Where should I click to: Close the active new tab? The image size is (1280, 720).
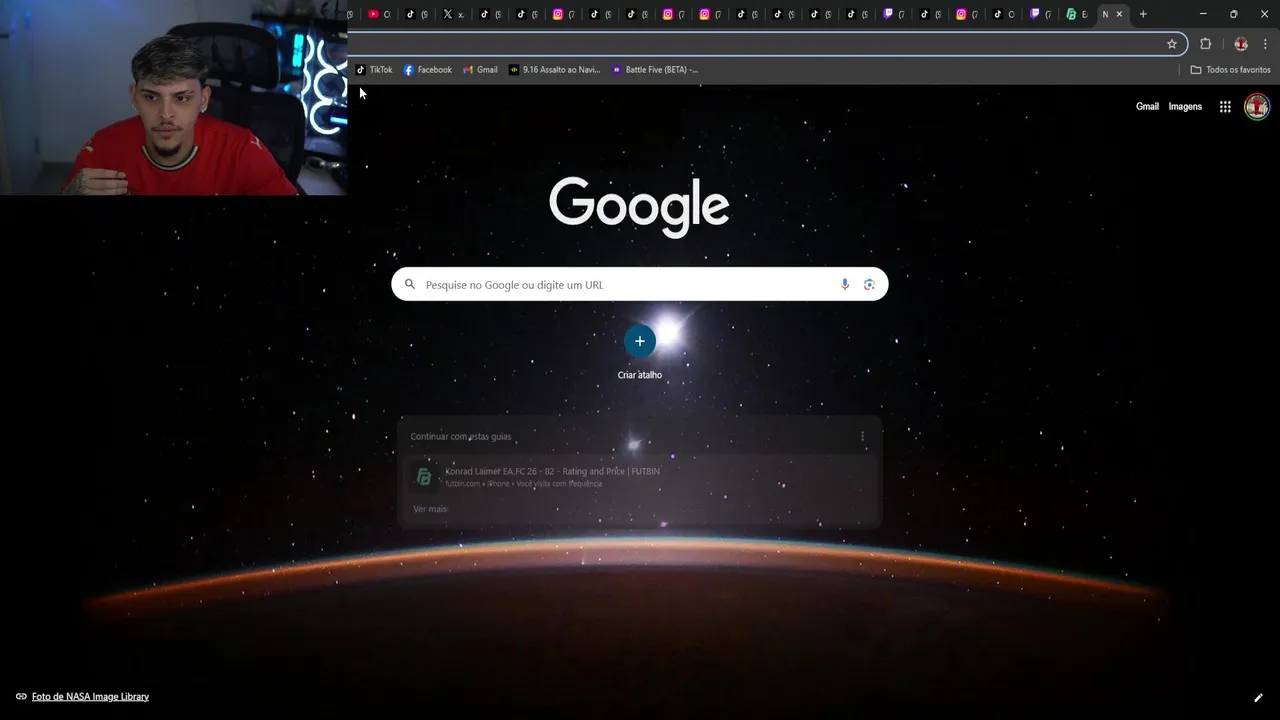pos(1119,14)
